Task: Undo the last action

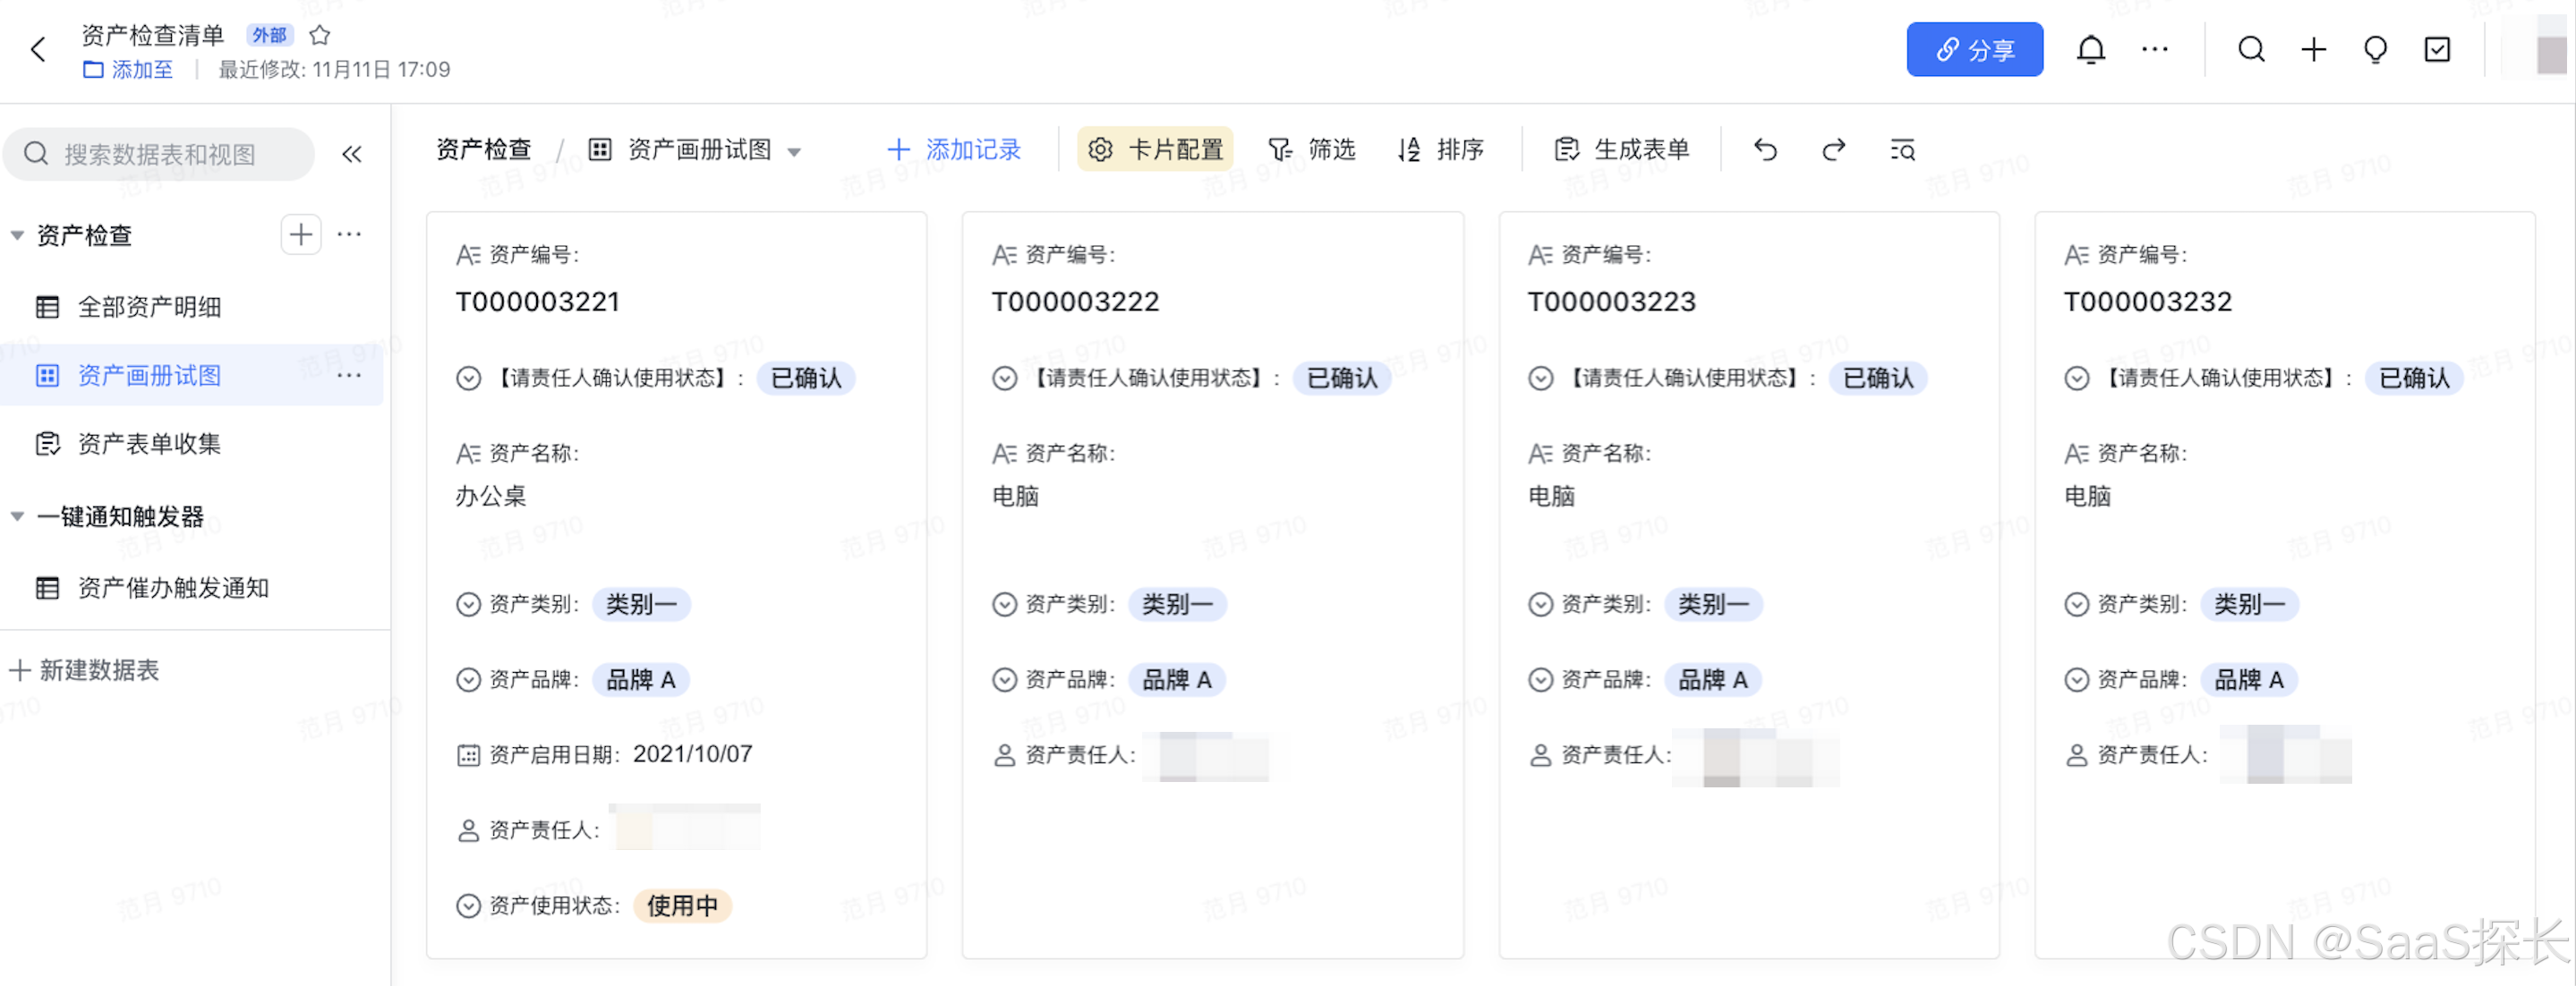Action: tap(1765, 150)
